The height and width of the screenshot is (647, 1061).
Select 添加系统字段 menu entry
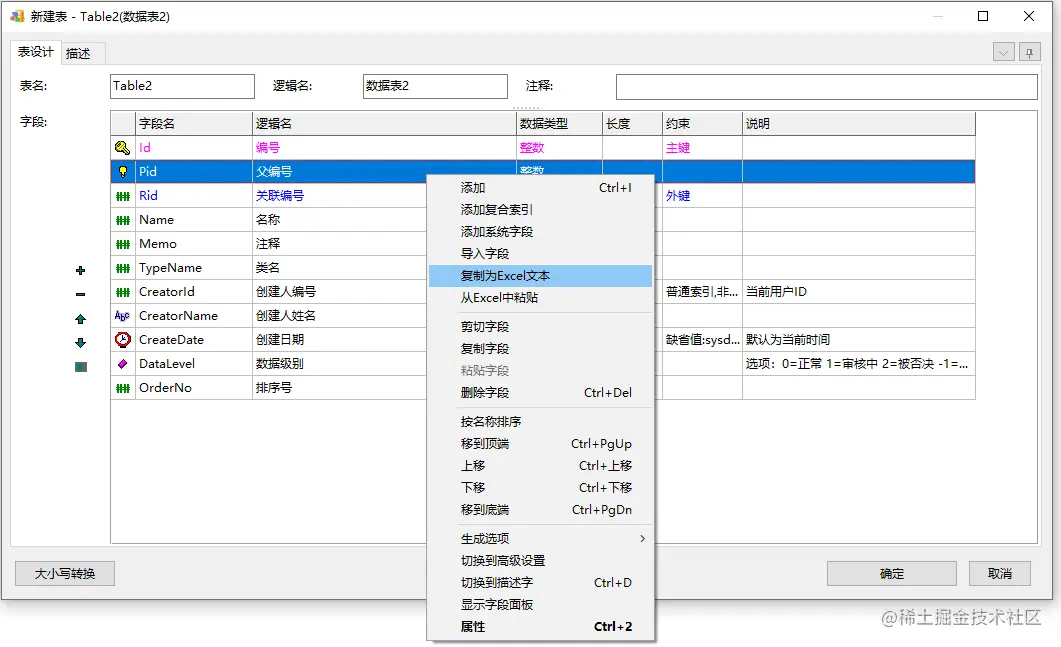point(541,231)
